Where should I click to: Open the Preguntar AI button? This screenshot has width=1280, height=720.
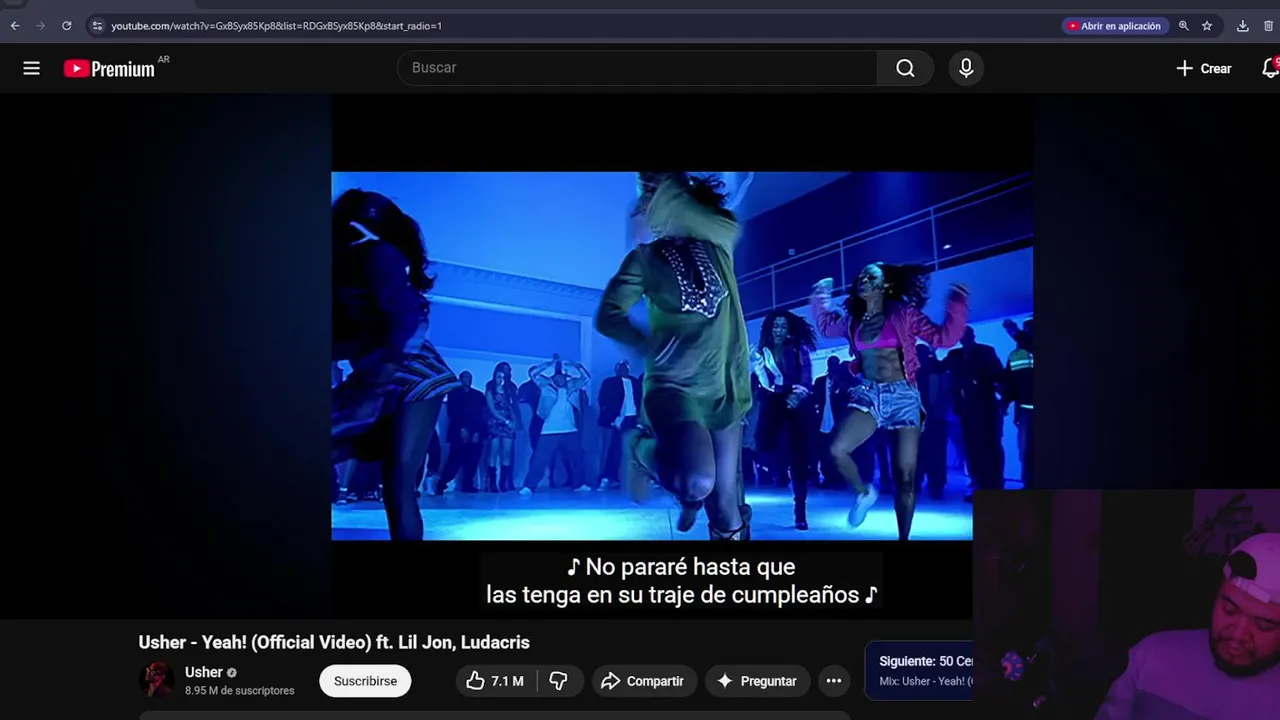click(757, 681)
